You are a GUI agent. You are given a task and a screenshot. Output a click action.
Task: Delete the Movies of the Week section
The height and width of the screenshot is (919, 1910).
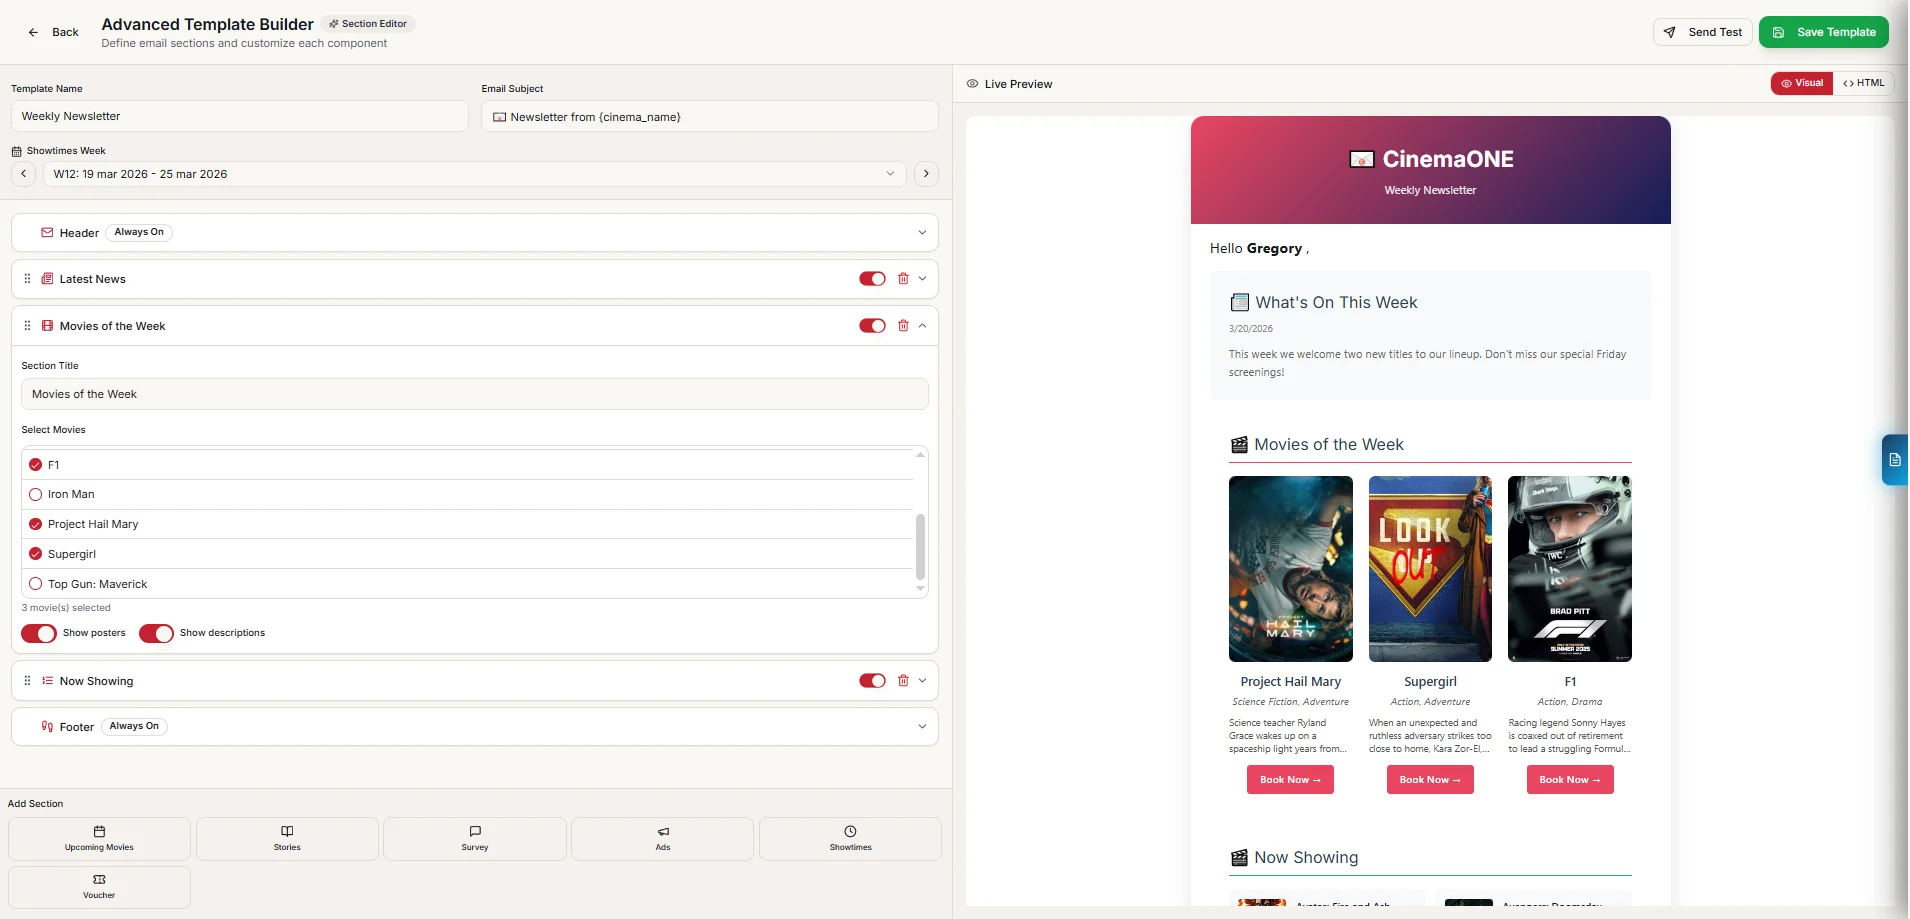903,326
